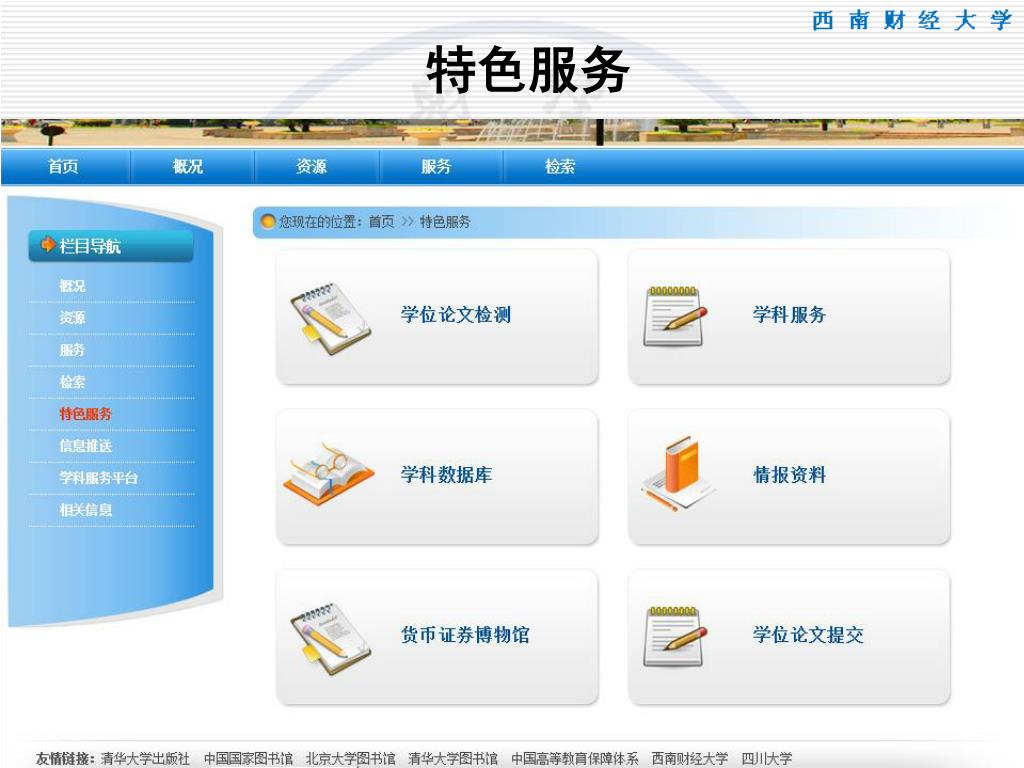The image size is (1024, 768).
Task: Click the 西南财经大学 header title
Action: pos(912,20)
